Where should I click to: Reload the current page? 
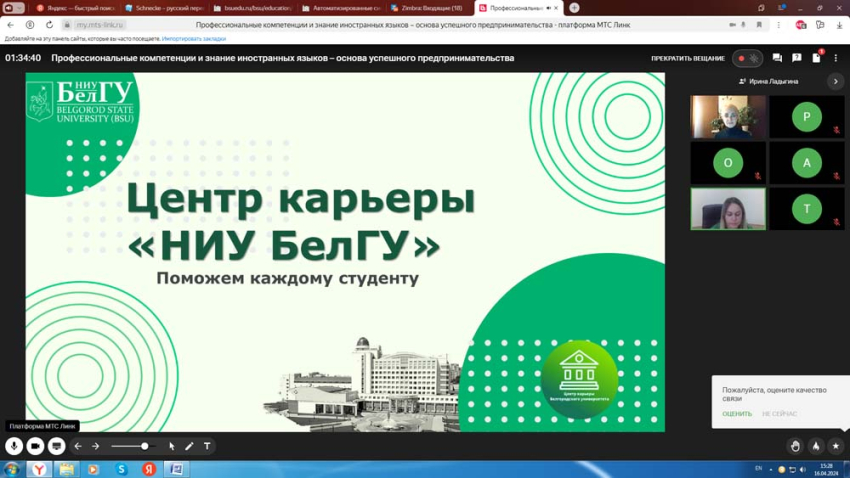point(49,25)
